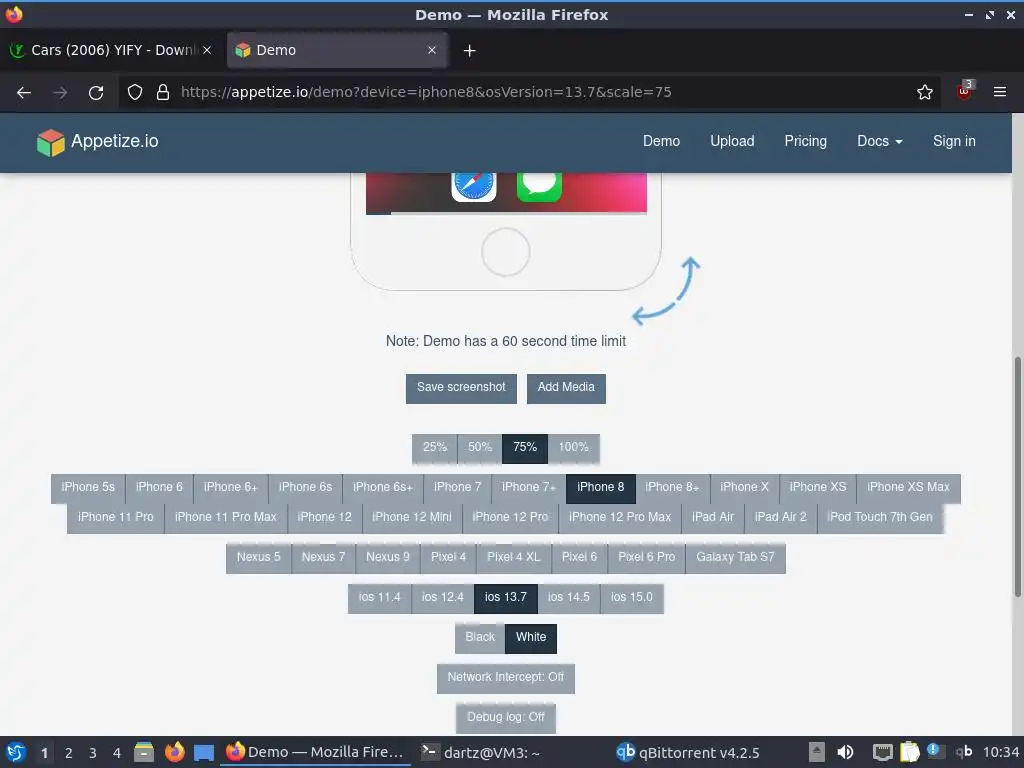Open the Upload nav link

(732, 141)
